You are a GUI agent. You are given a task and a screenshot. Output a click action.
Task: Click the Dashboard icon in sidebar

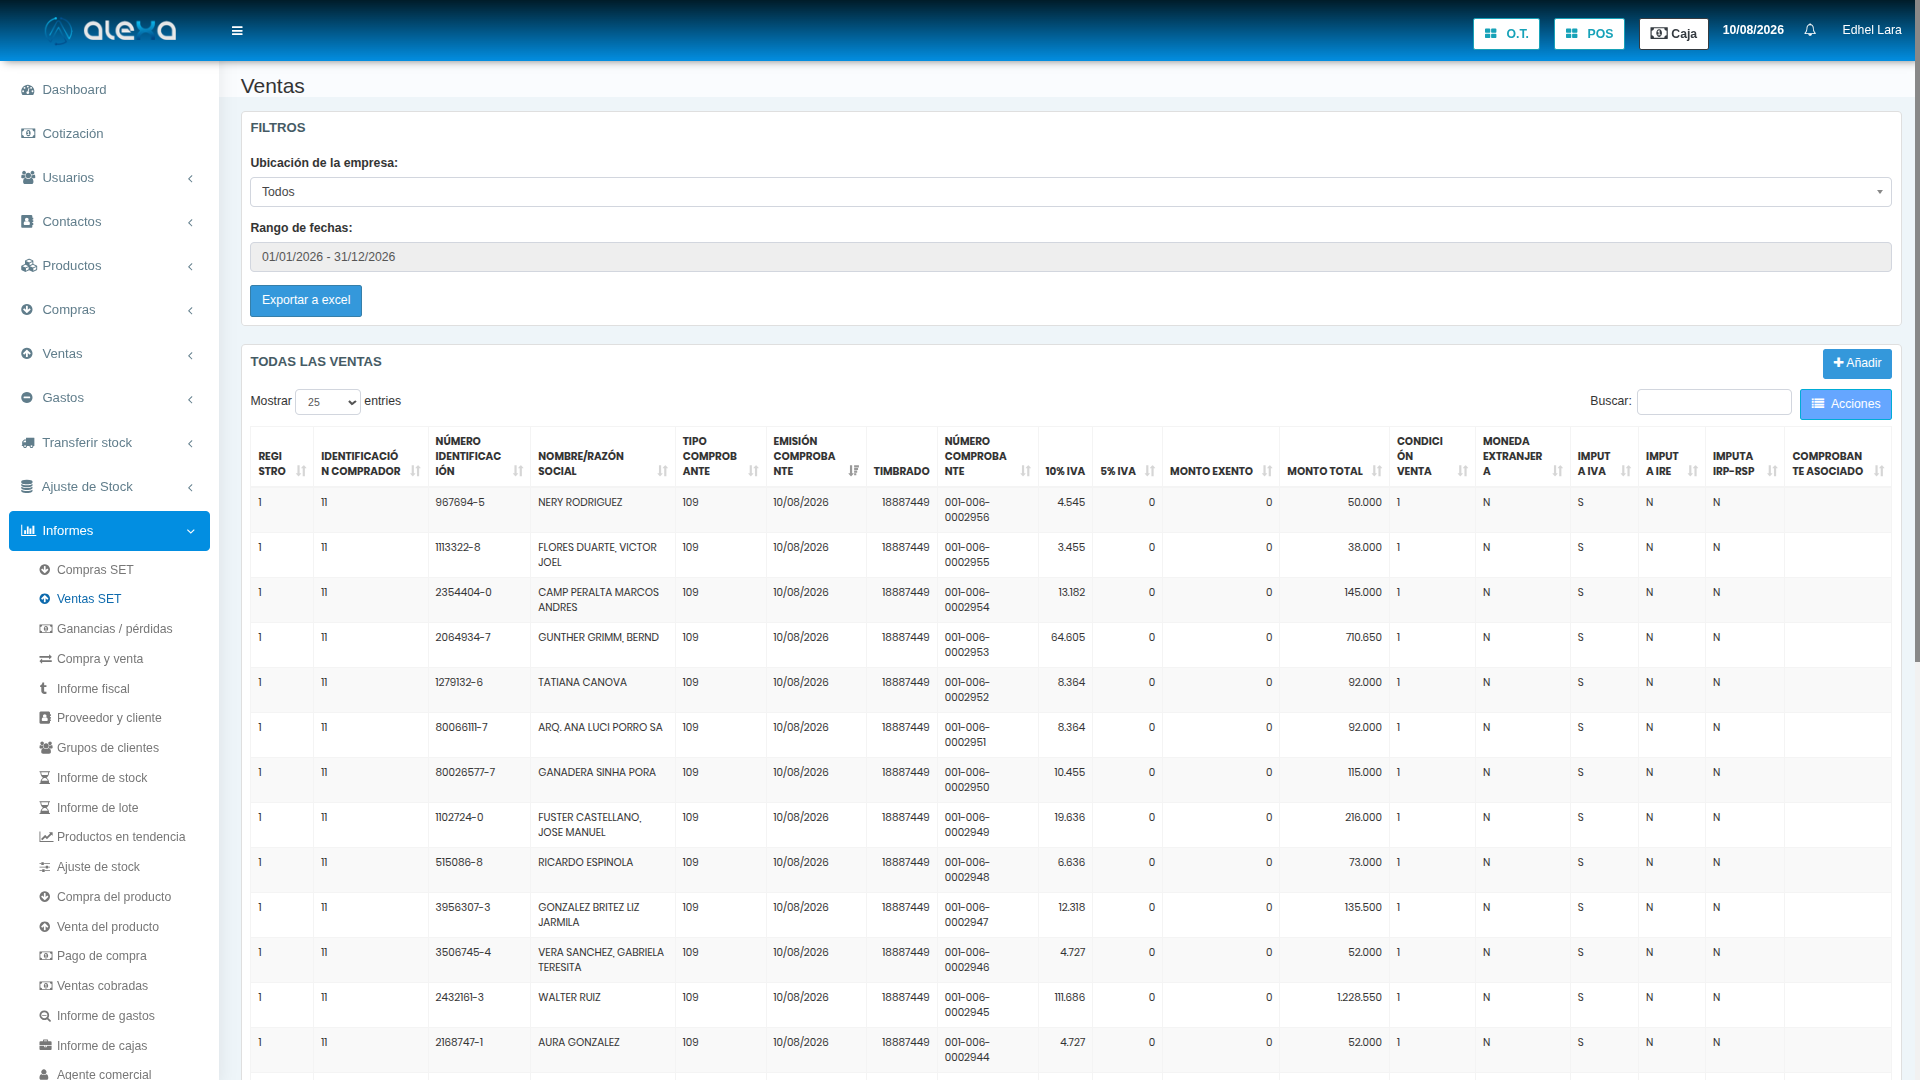[x=28, y=90]
